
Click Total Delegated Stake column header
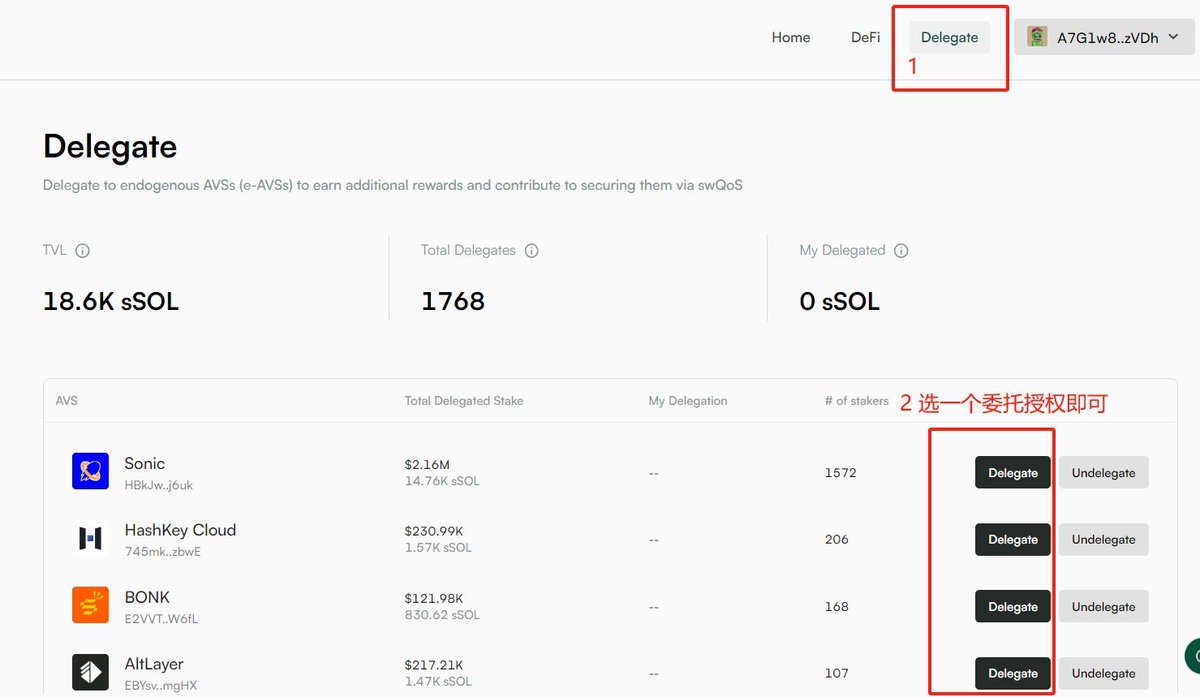click(464, 401)
